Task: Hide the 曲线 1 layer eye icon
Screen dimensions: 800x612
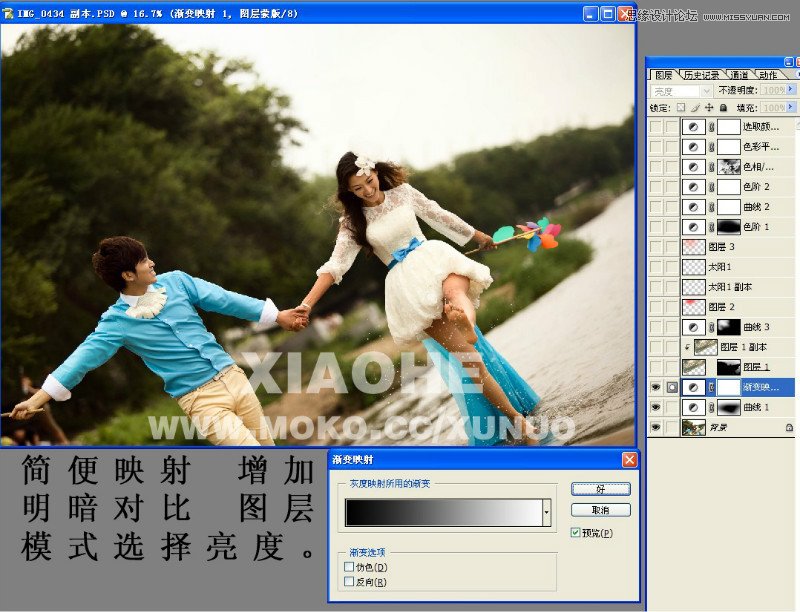Action: pos(656,407)
